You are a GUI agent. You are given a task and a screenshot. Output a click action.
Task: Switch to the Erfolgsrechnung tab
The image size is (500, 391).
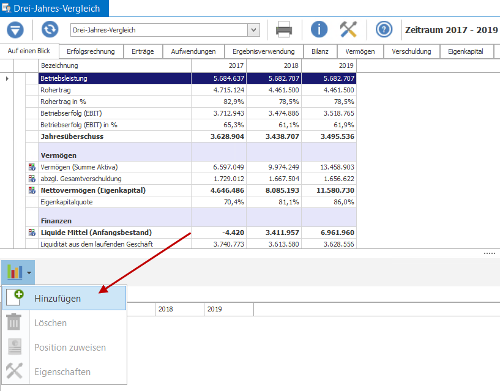tap(91, 52)
